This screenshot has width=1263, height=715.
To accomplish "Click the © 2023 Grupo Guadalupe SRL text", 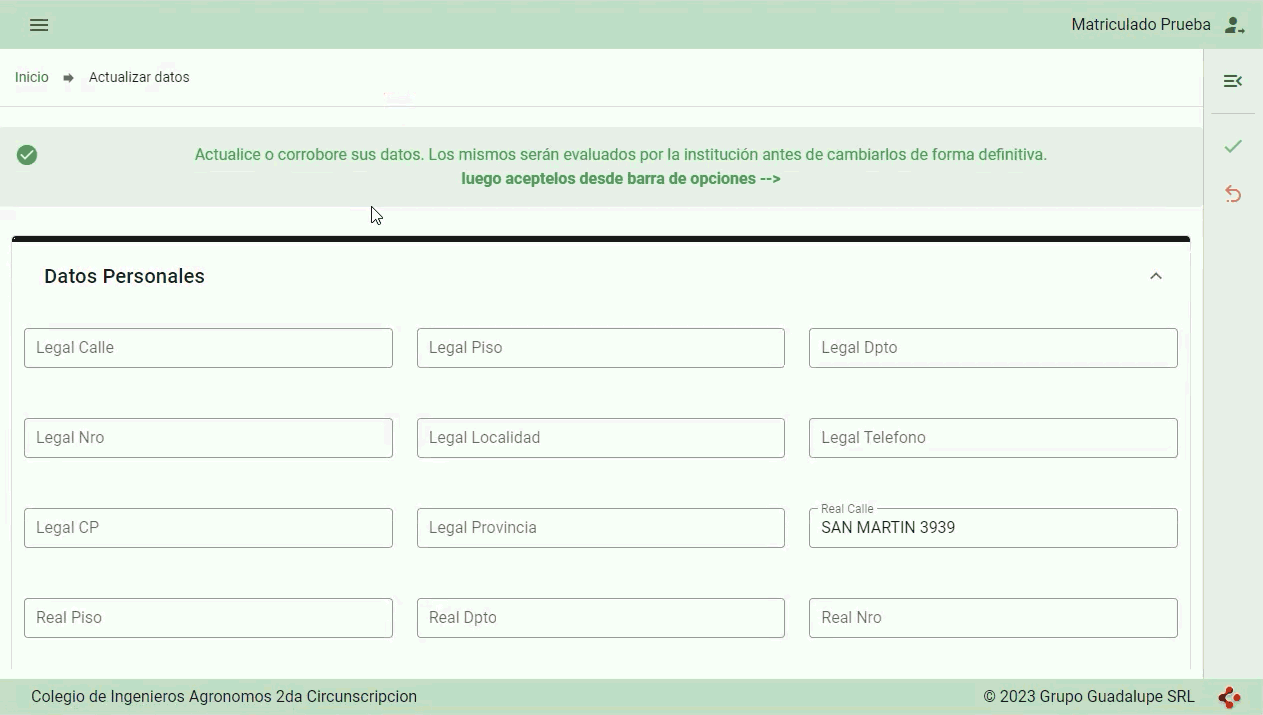I will (1089, 697).
